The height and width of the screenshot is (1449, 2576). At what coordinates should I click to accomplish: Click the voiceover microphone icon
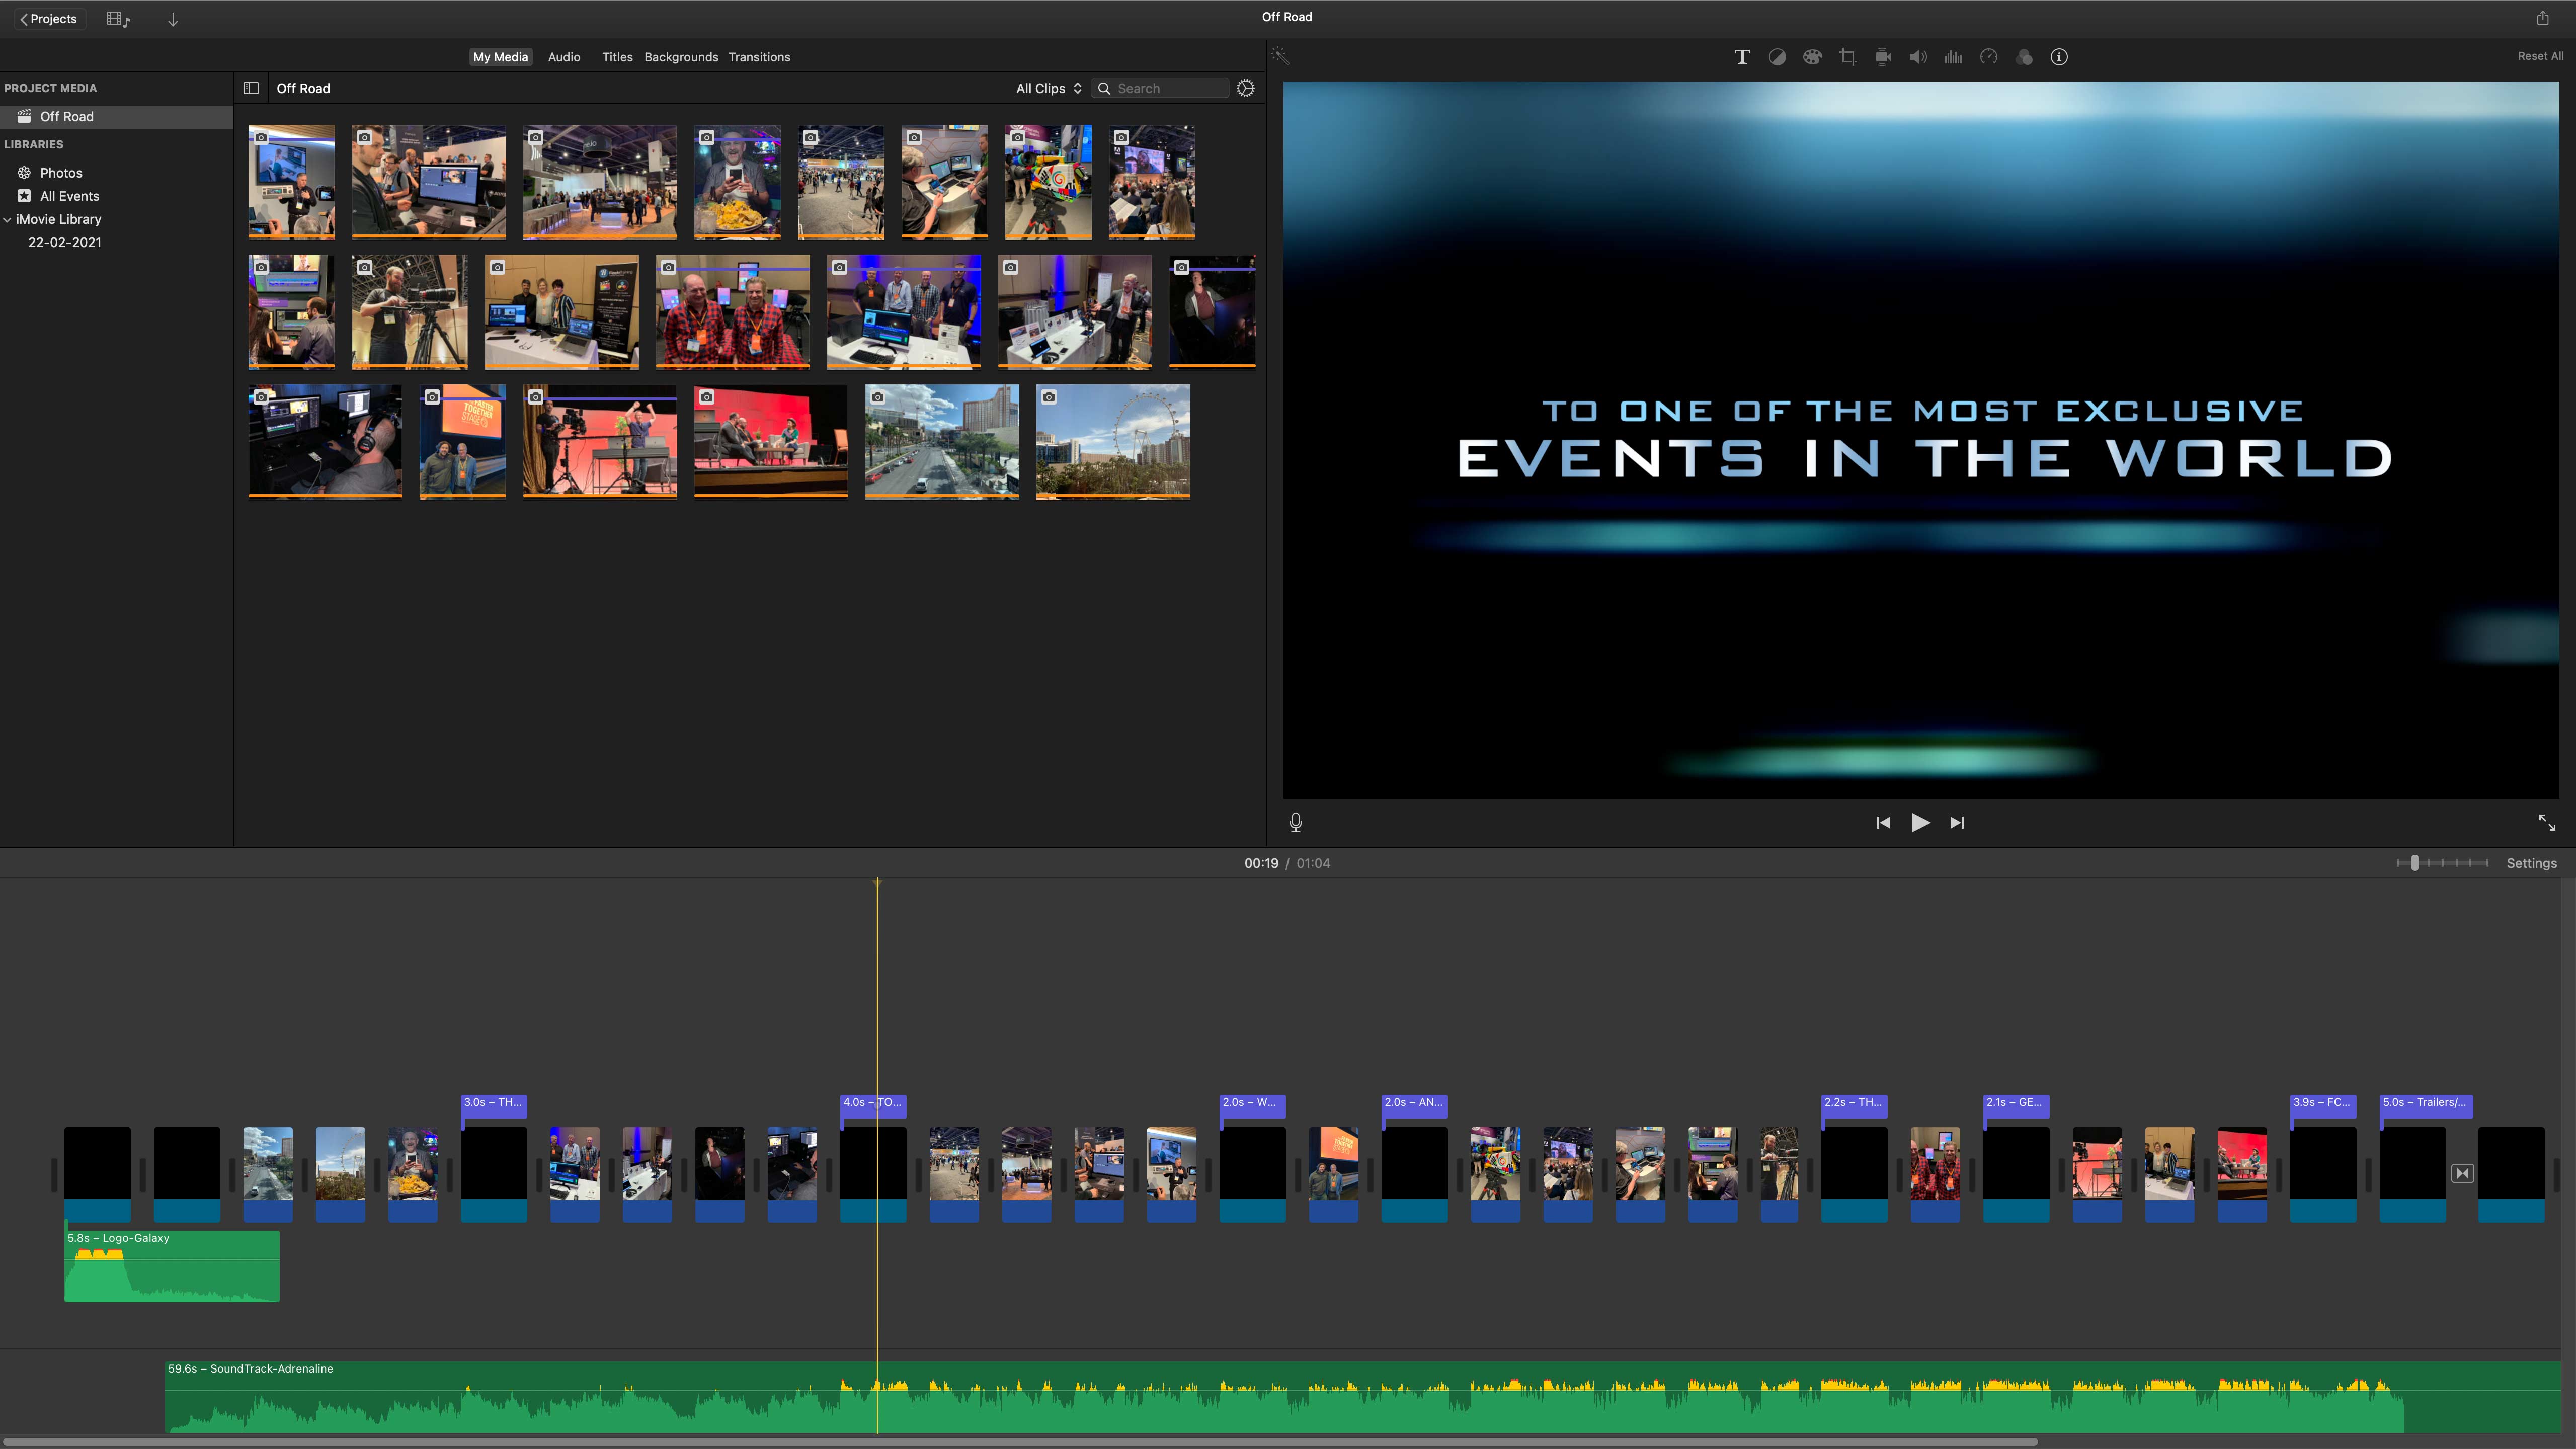tap(1296, 822)
